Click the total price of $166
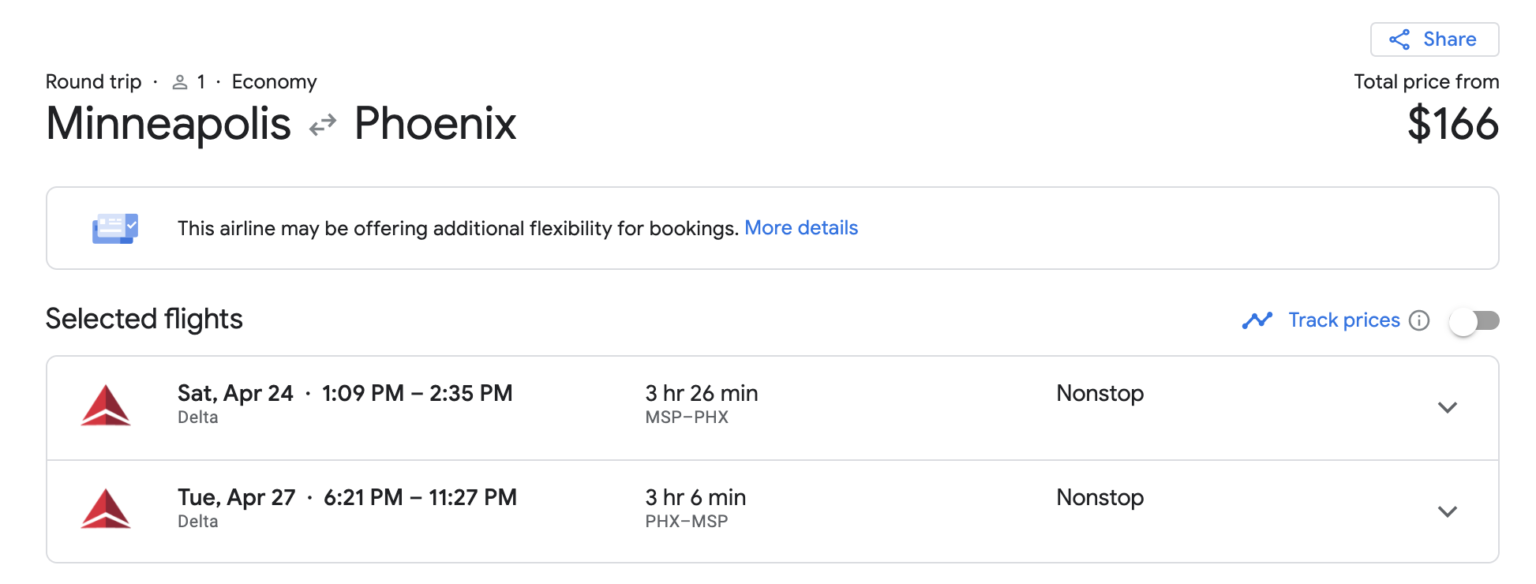Viewport: 1536px width, 584px height. click(1452, 124)
